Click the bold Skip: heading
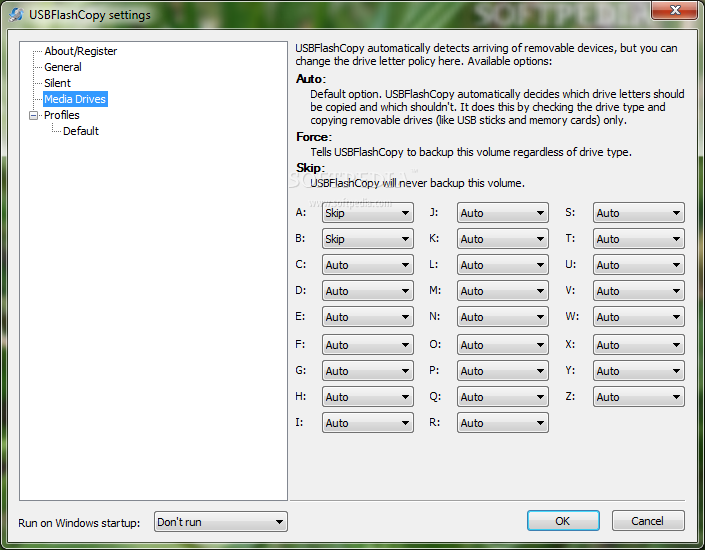Viewport: 705px width, 550px height. (x=310, y=168)
